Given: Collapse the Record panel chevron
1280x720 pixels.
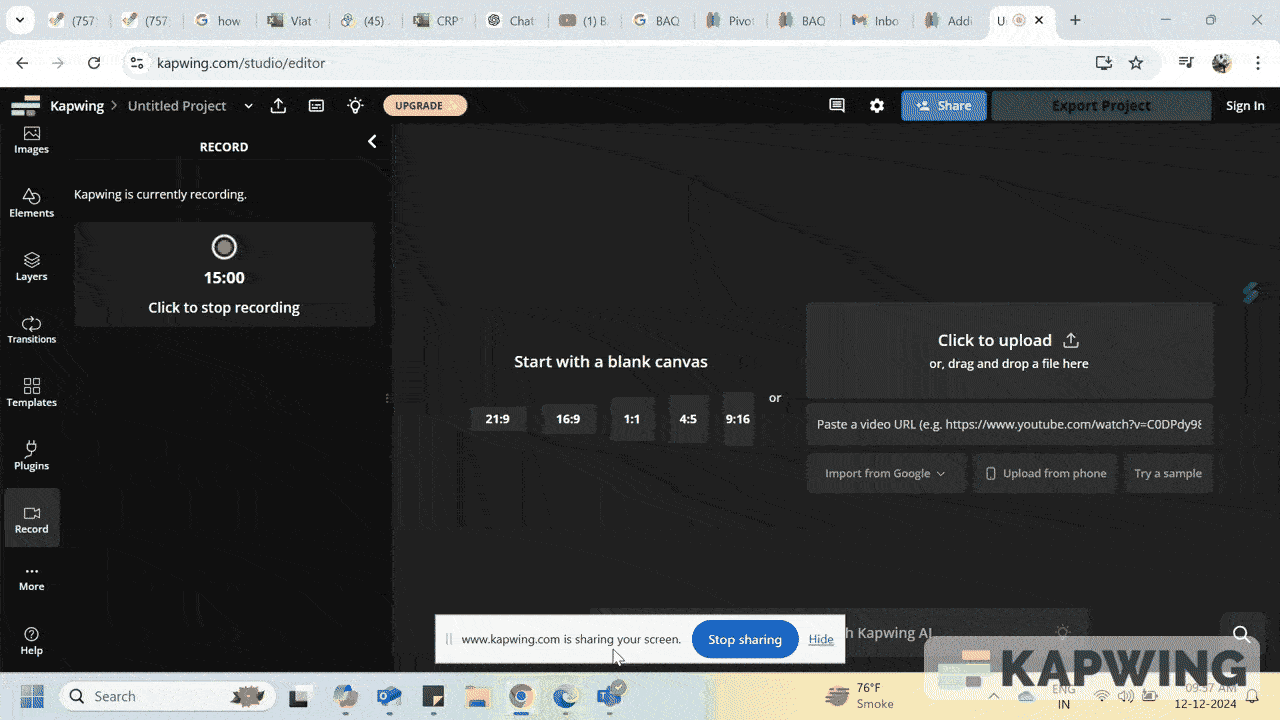Looking at the screenshot, I should [372, 142].
